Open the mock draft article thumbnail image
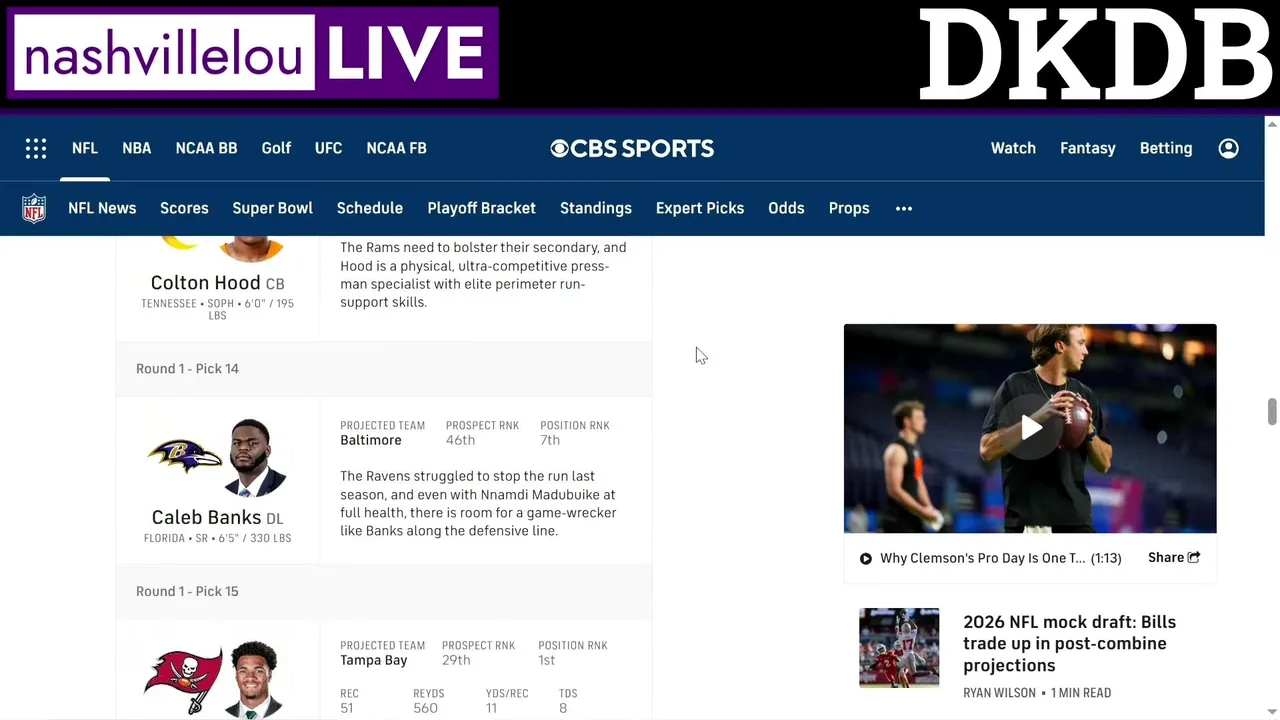 899,647
